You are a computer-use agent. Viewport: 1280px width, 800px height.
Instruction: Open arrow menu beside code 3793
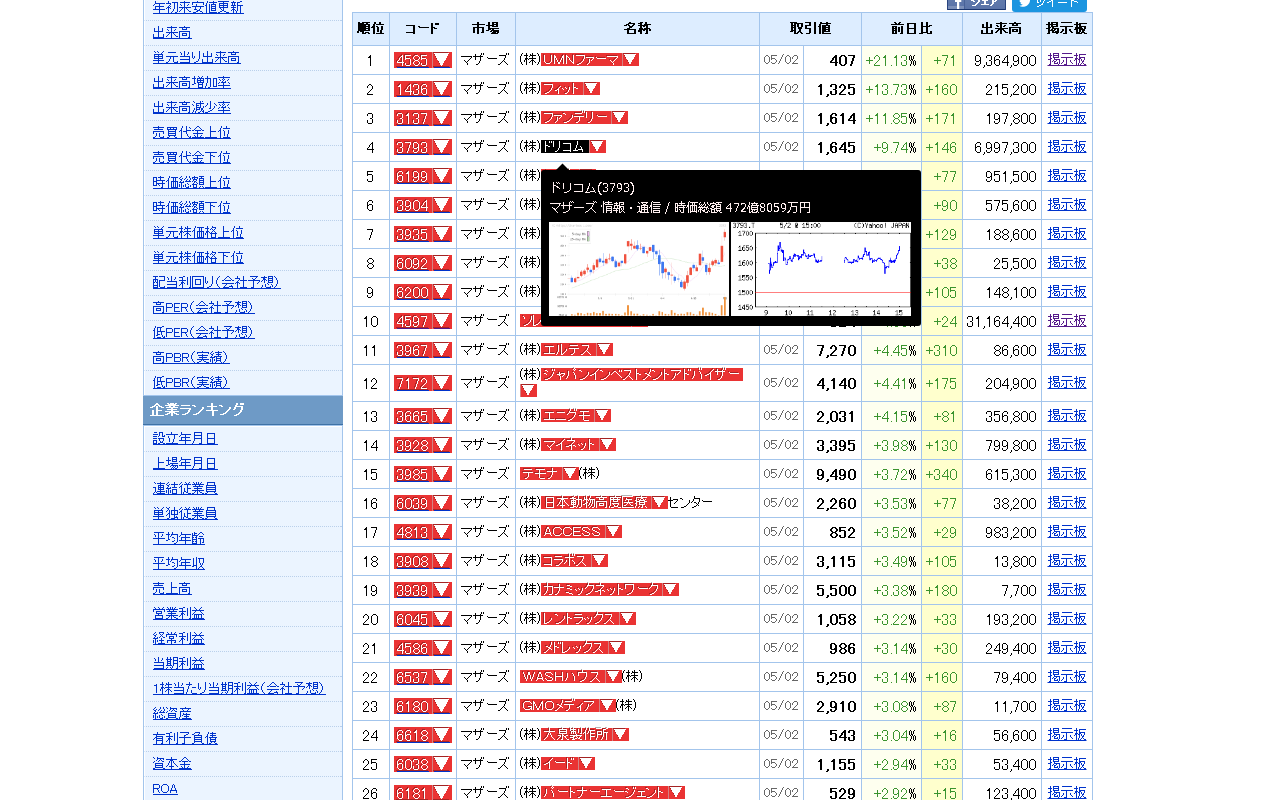coord(441,147)
